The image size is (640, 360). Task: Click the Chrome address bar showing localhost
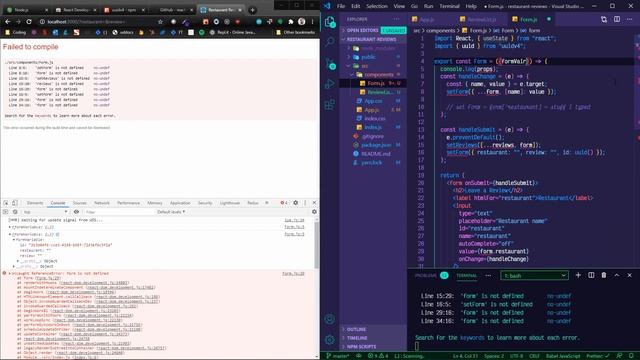tap(98, 22)
